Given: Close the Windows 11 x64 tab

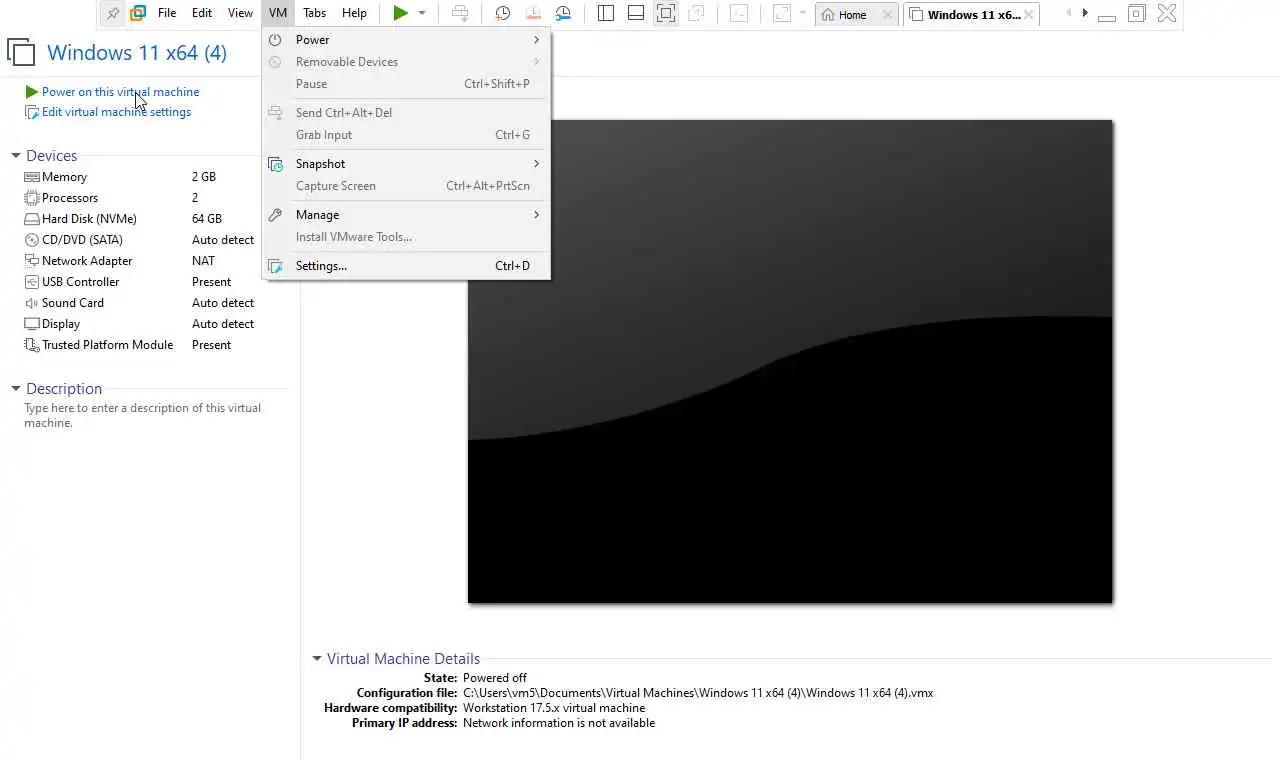Looking at the screenshot, I should click(1029, 14).
